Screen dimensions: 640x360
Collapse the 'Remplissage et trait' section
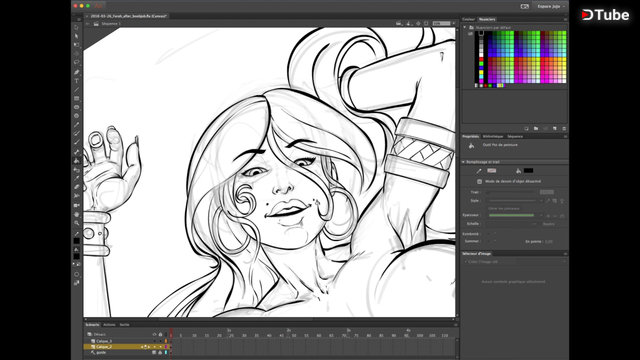[463, 162]
